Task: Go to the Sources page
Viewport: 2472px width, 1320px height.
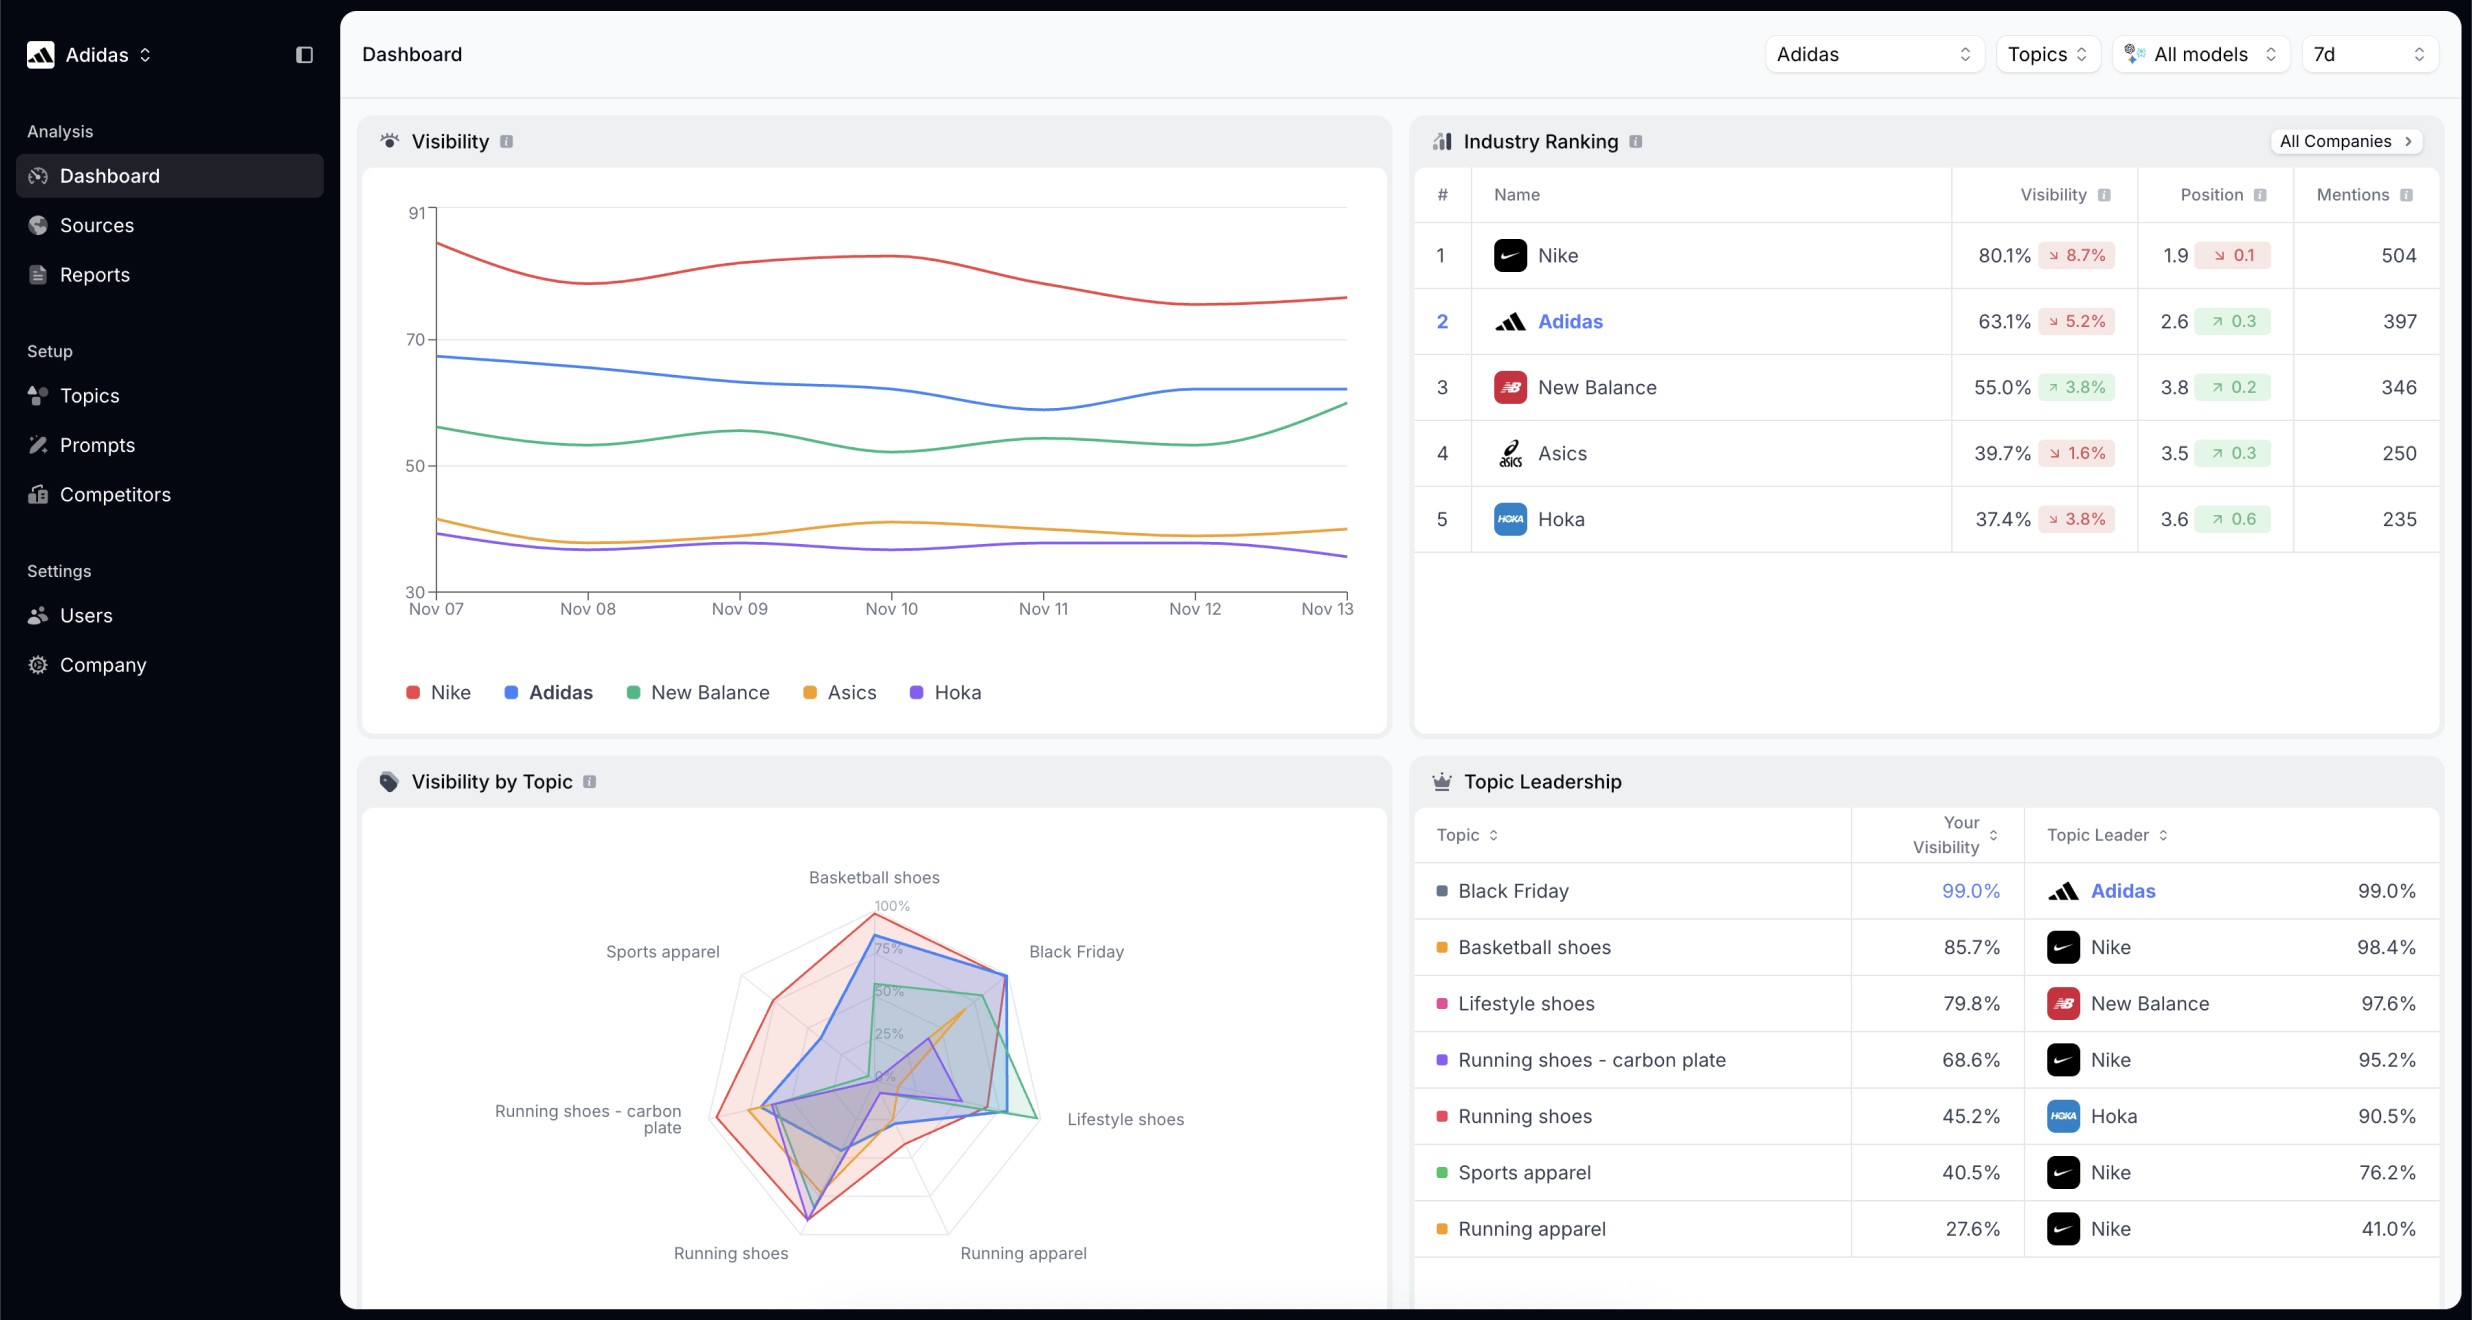Action: coord(170,225)
